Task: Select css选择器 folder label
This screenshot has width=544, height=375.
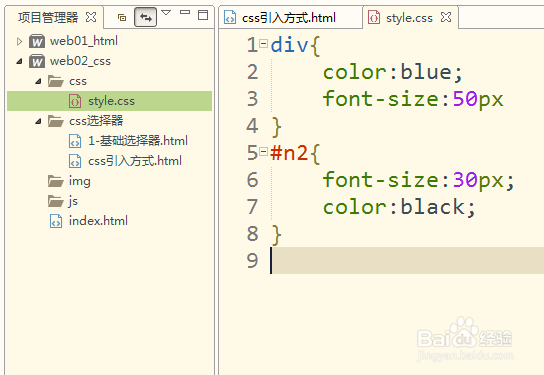Action: 96,121
